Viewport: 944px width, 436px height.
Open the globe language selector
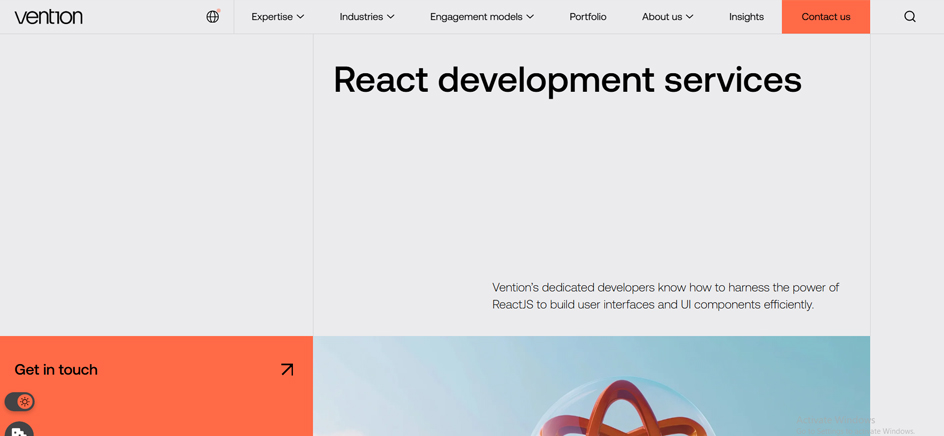(213, 17)
